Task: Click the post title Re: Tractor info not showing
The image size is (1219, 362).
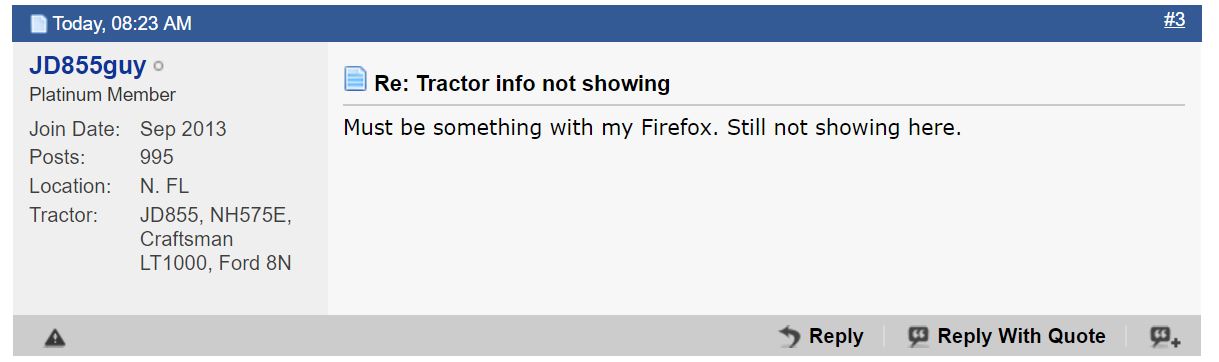Action: (522, 83)
